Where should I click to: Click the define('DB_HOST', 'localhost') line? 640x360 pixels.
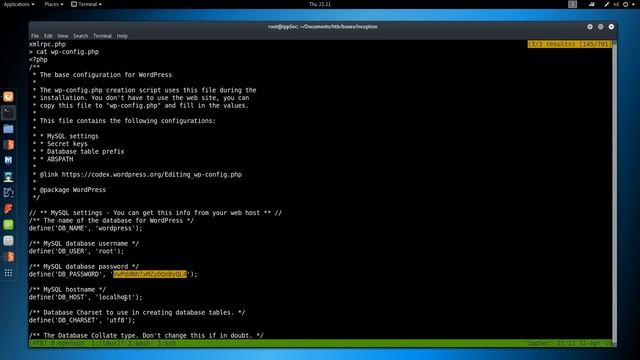[86, 298]
